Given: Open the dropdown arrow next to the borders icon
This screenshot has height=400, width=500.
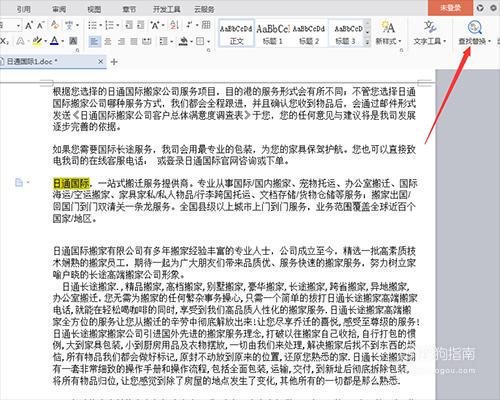Looking at the screenshot, I should (x=208, y=42).
